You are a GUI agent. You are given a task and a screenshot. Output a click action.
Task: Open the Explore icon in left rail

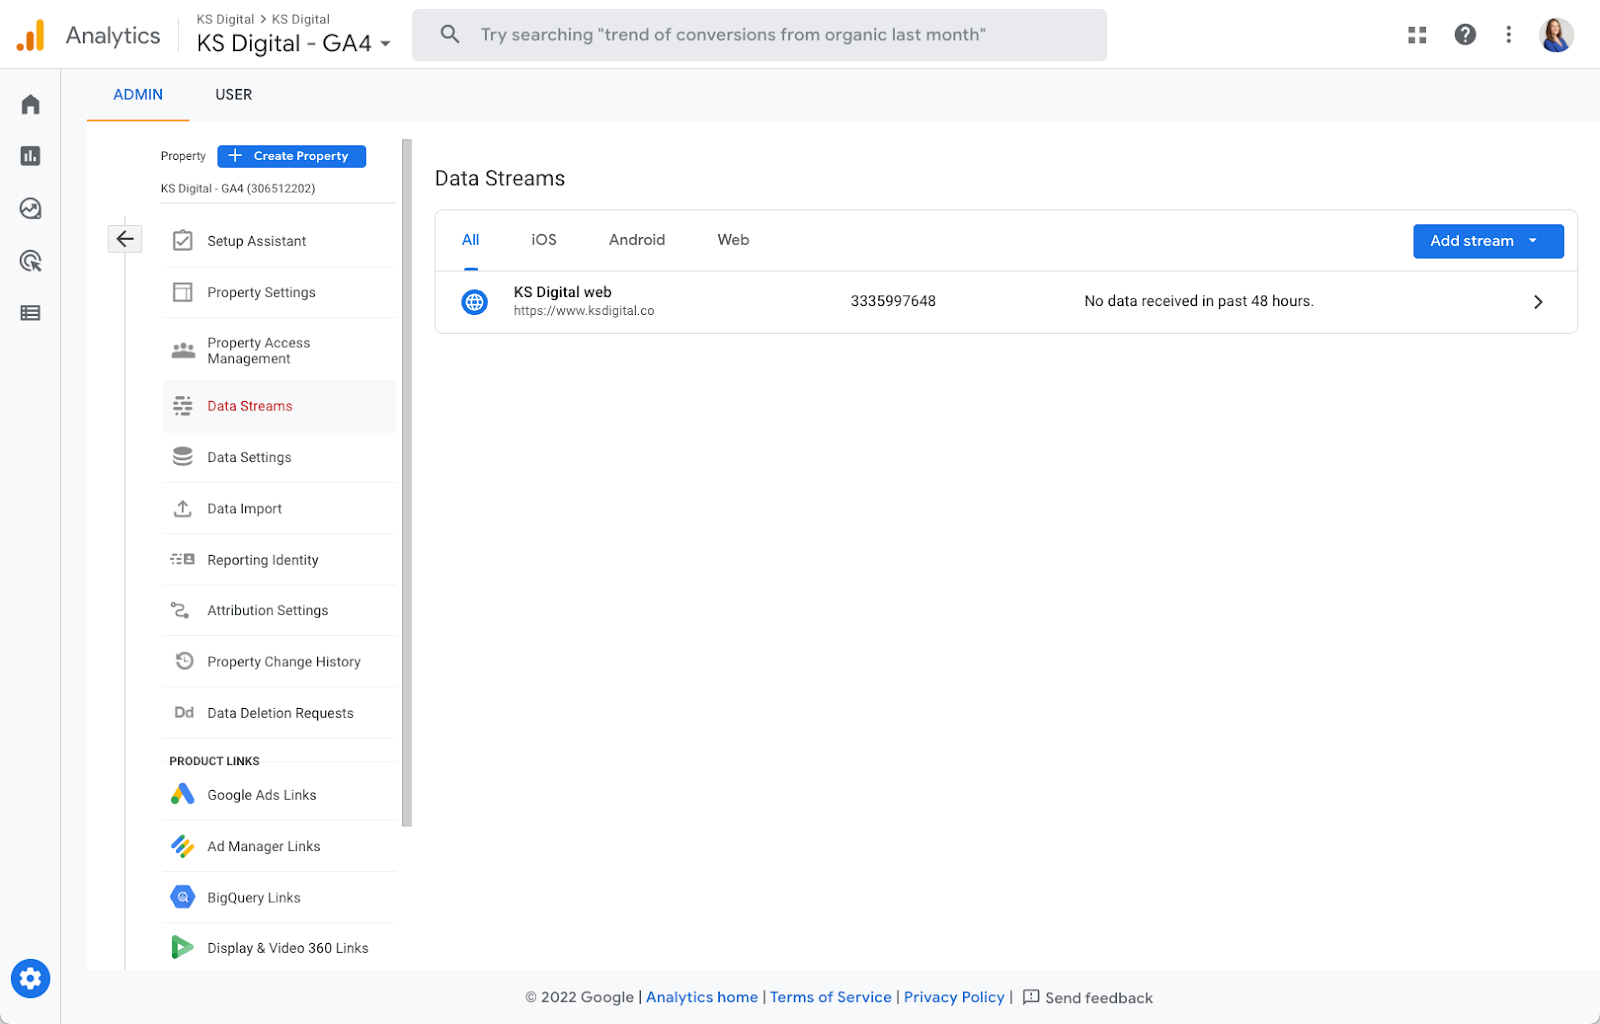(x=31, y=208)
